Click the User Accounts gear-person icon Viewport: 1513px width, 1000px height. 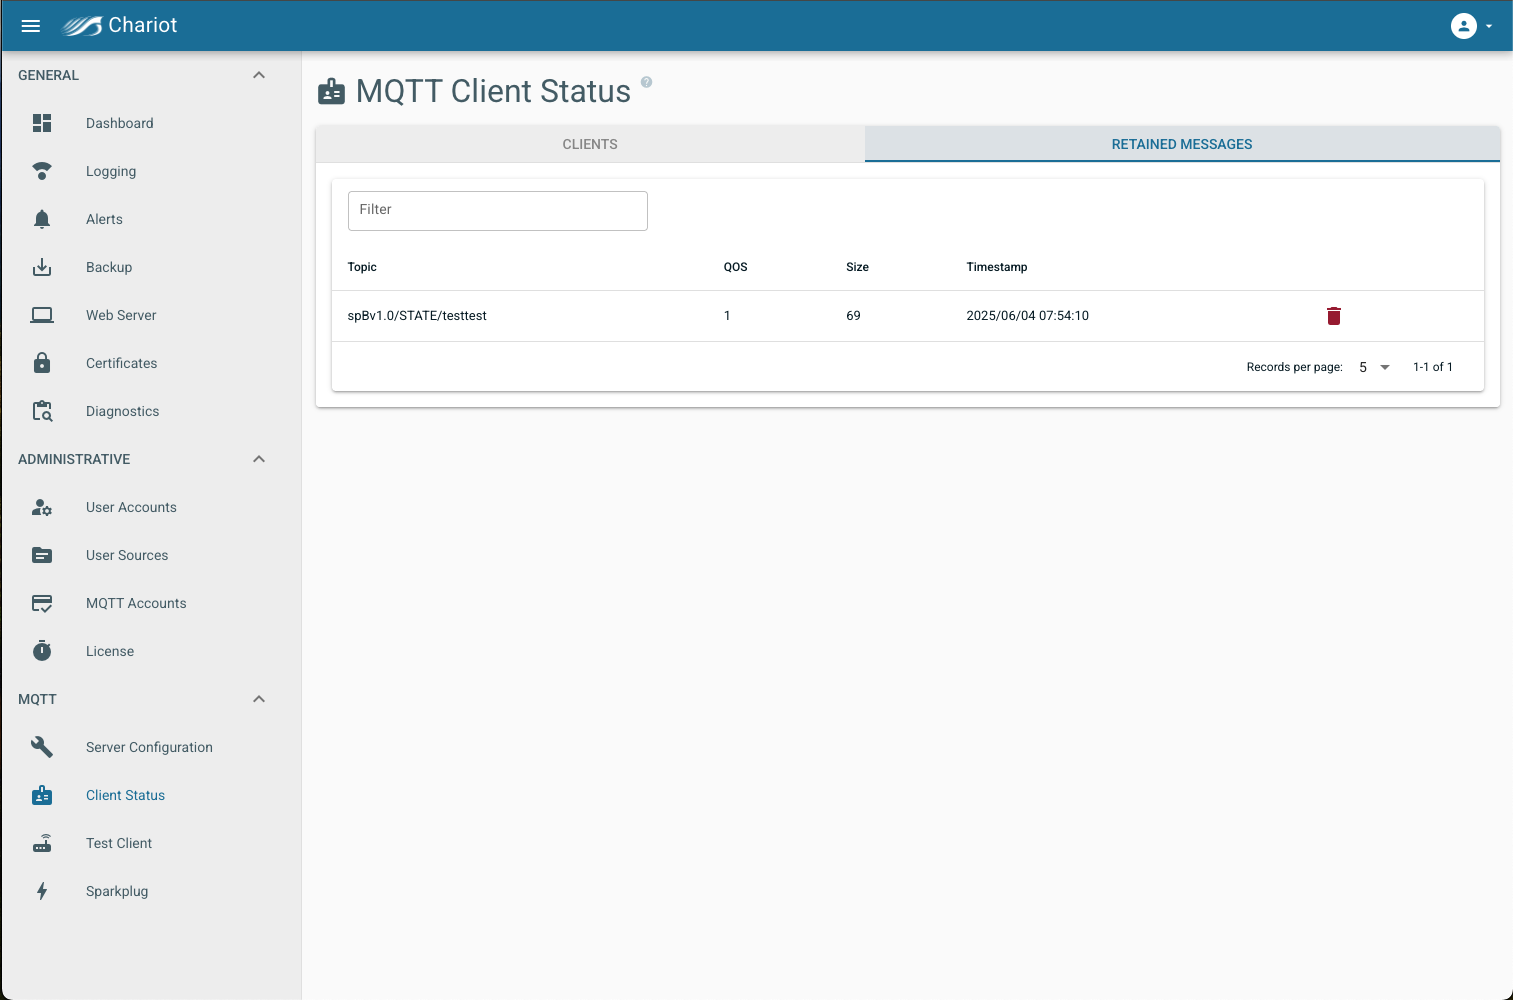click(42, 507)
